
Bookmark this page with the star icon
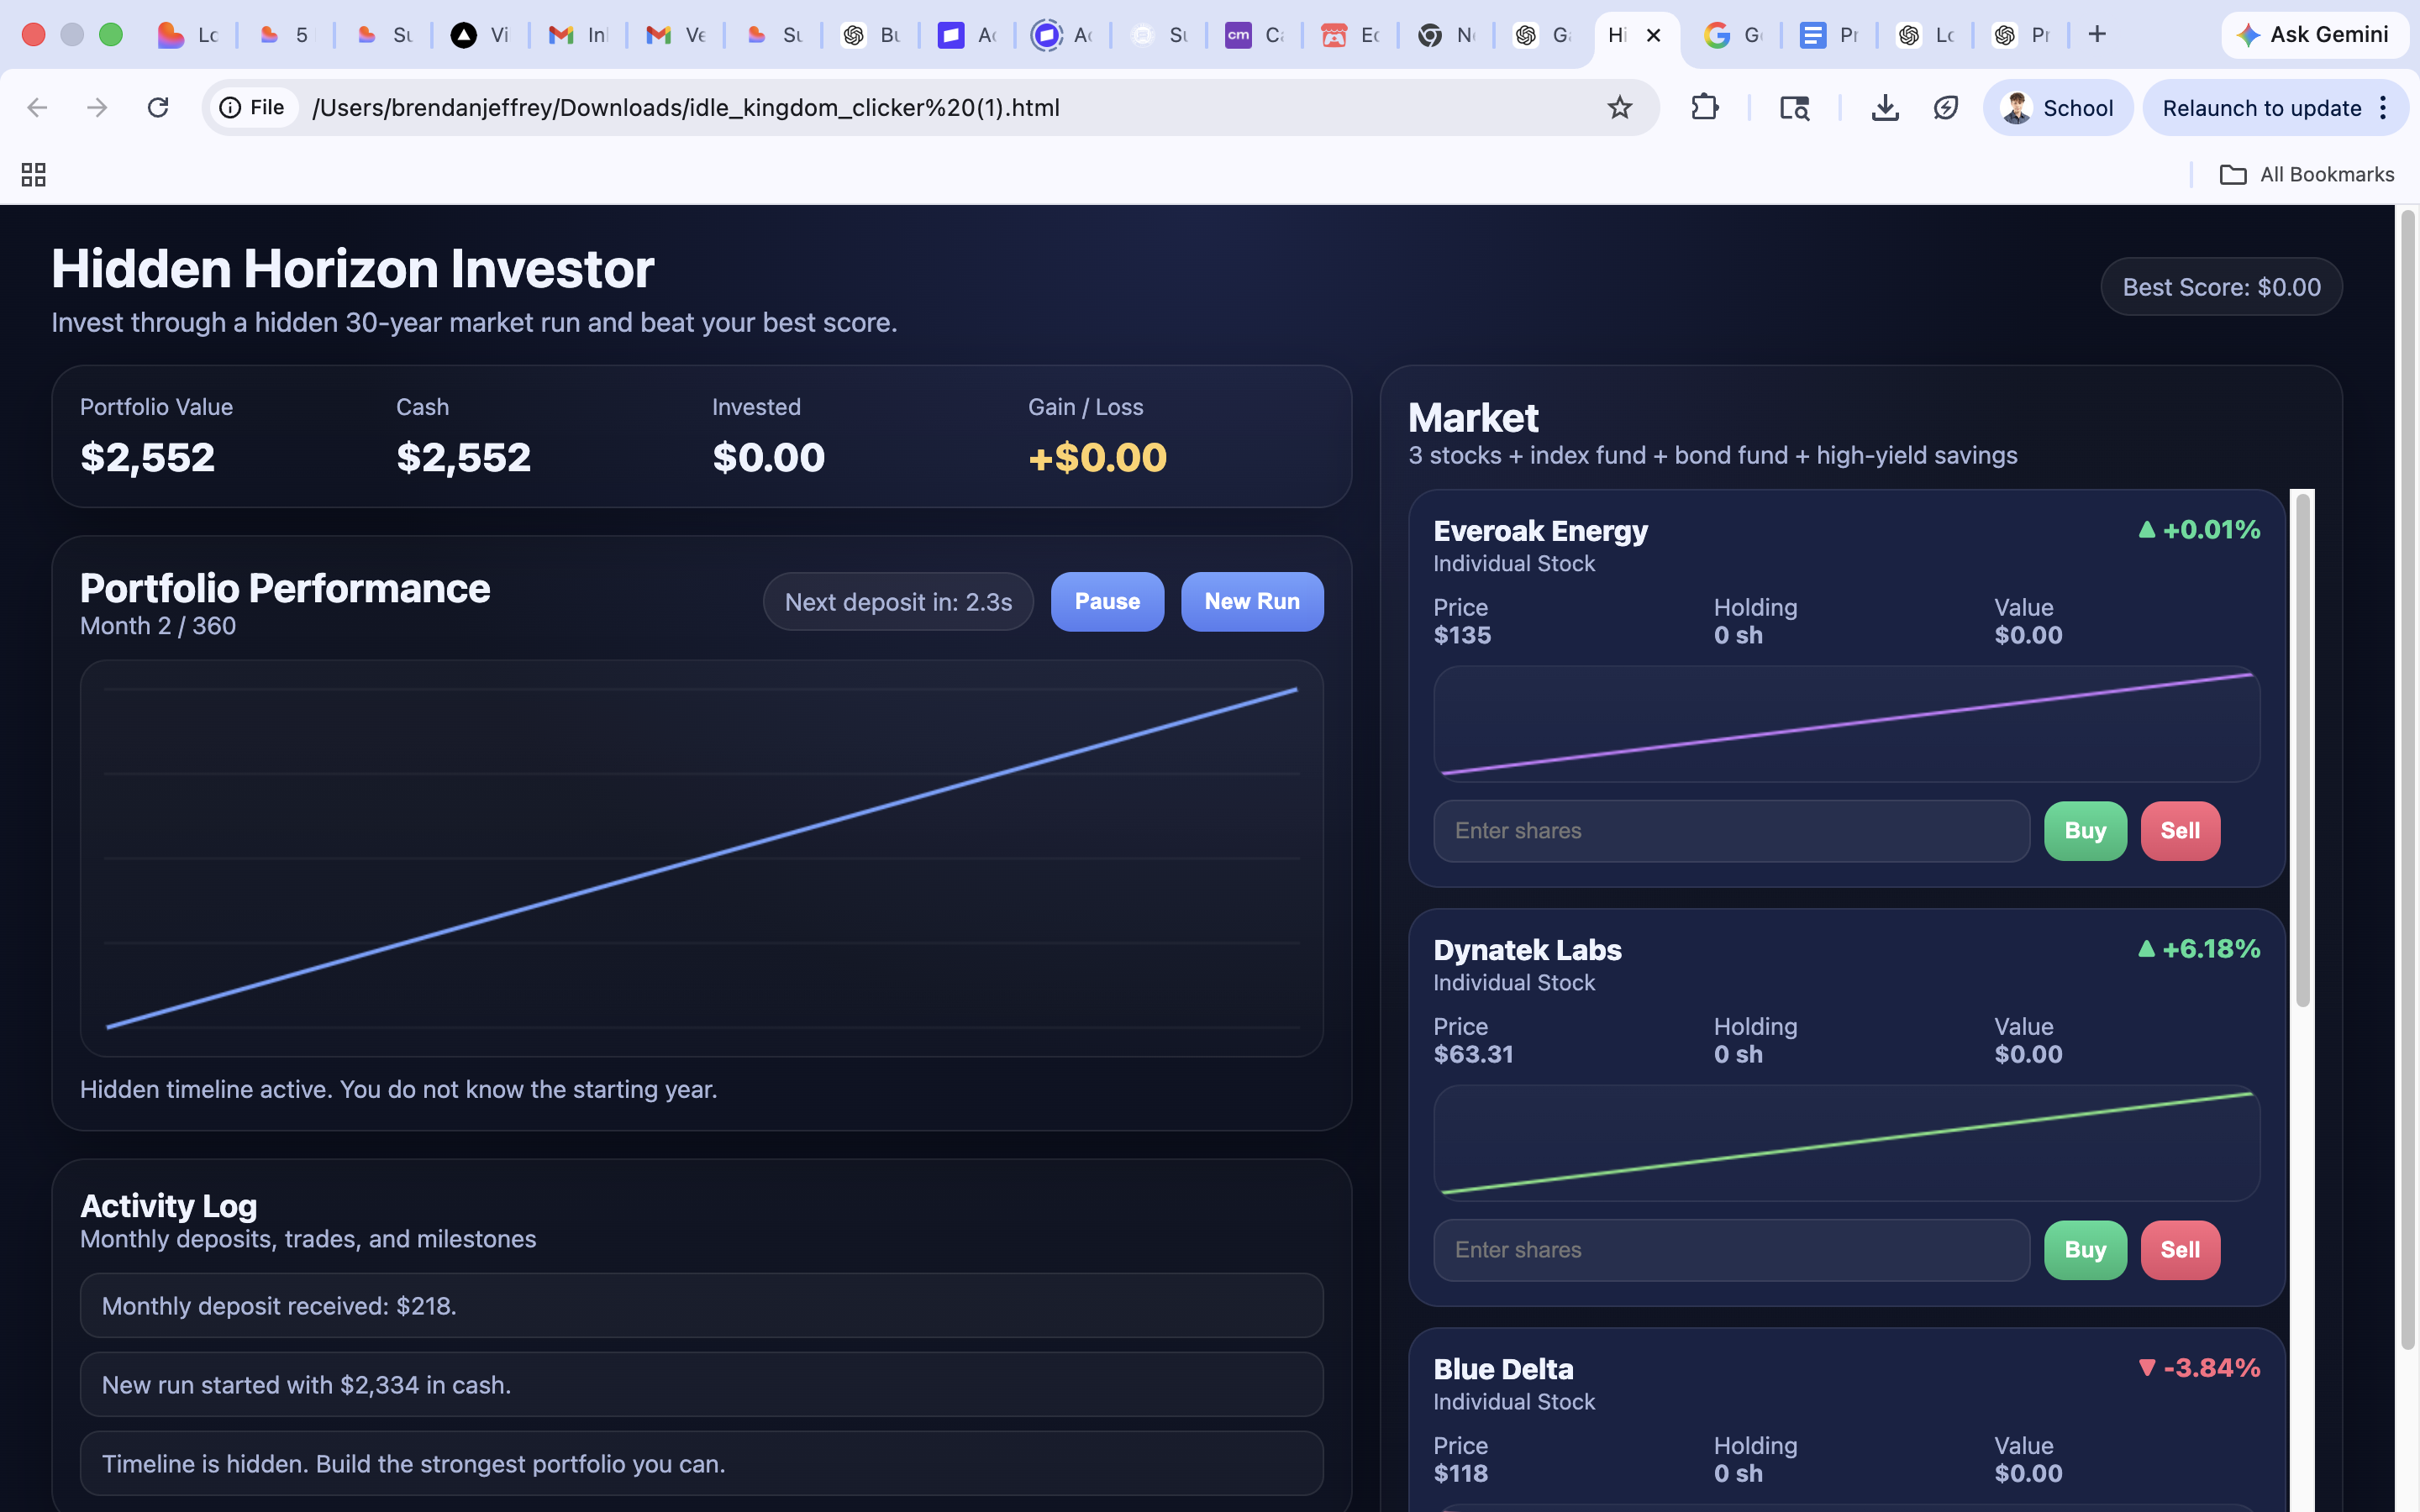pyautogui.click(x=1619, y=107)
